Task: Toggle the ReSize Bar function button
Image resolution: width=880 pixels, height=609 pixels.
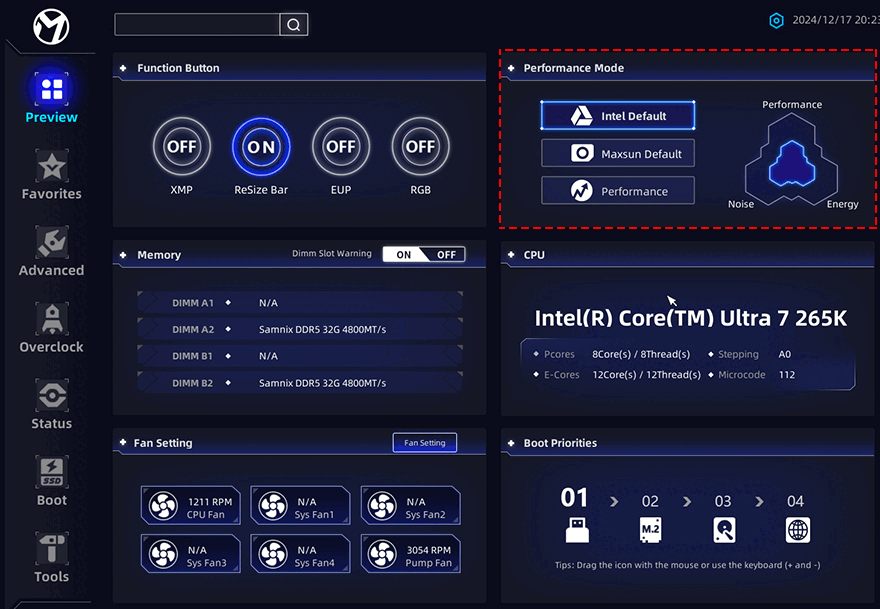Action: [261, 146]
